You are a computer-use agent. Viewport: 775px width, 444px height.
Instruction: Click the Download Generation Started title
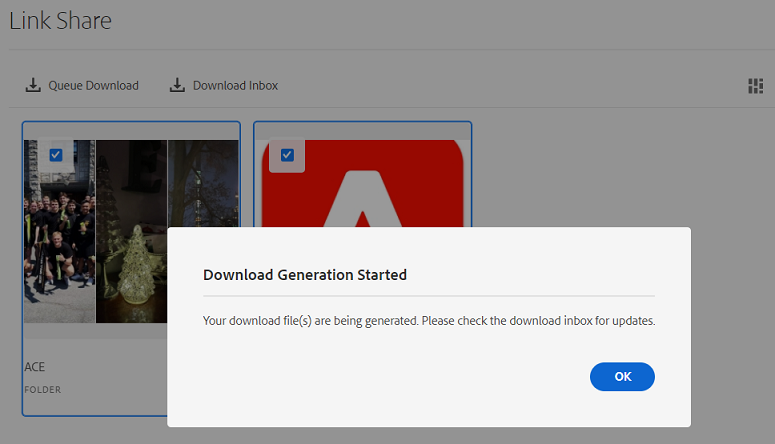point(305,275)
